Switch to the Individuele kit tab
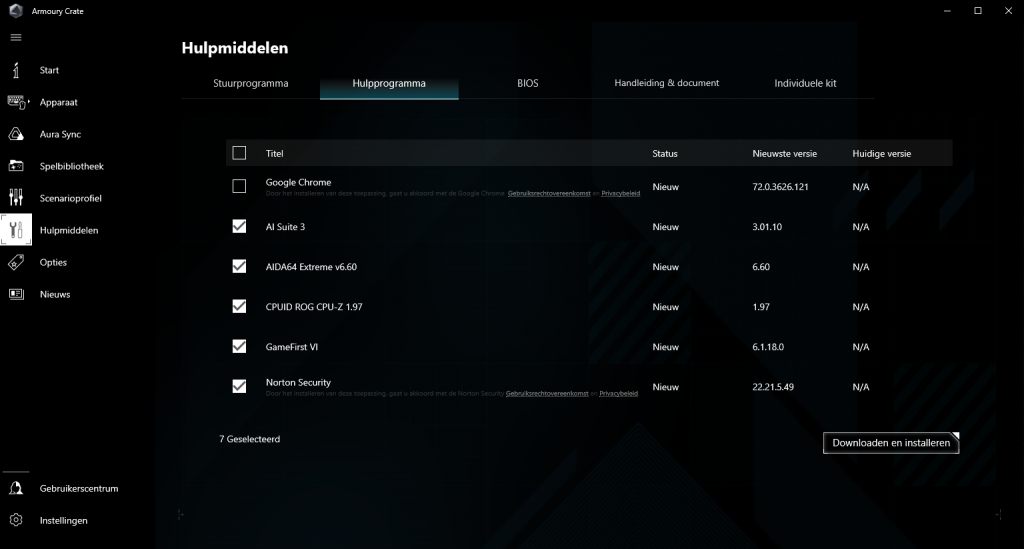 (x=805, y=84)
